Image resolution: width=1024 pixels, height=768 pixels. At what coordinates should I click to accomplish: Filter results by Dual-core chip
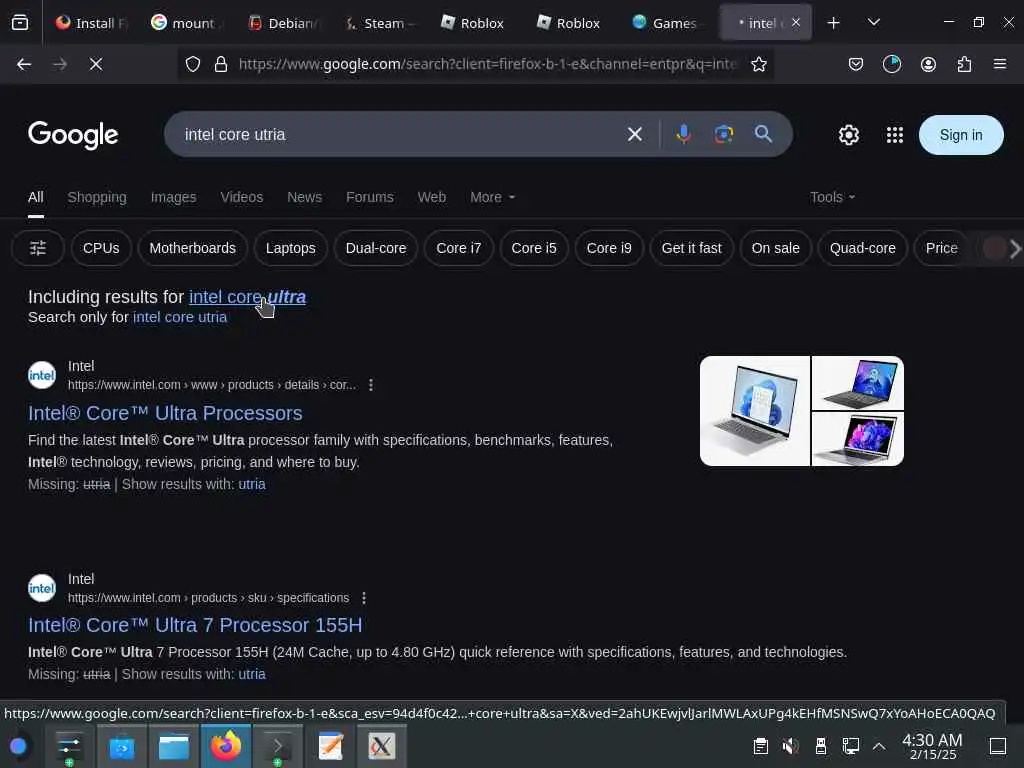point(376,248)
